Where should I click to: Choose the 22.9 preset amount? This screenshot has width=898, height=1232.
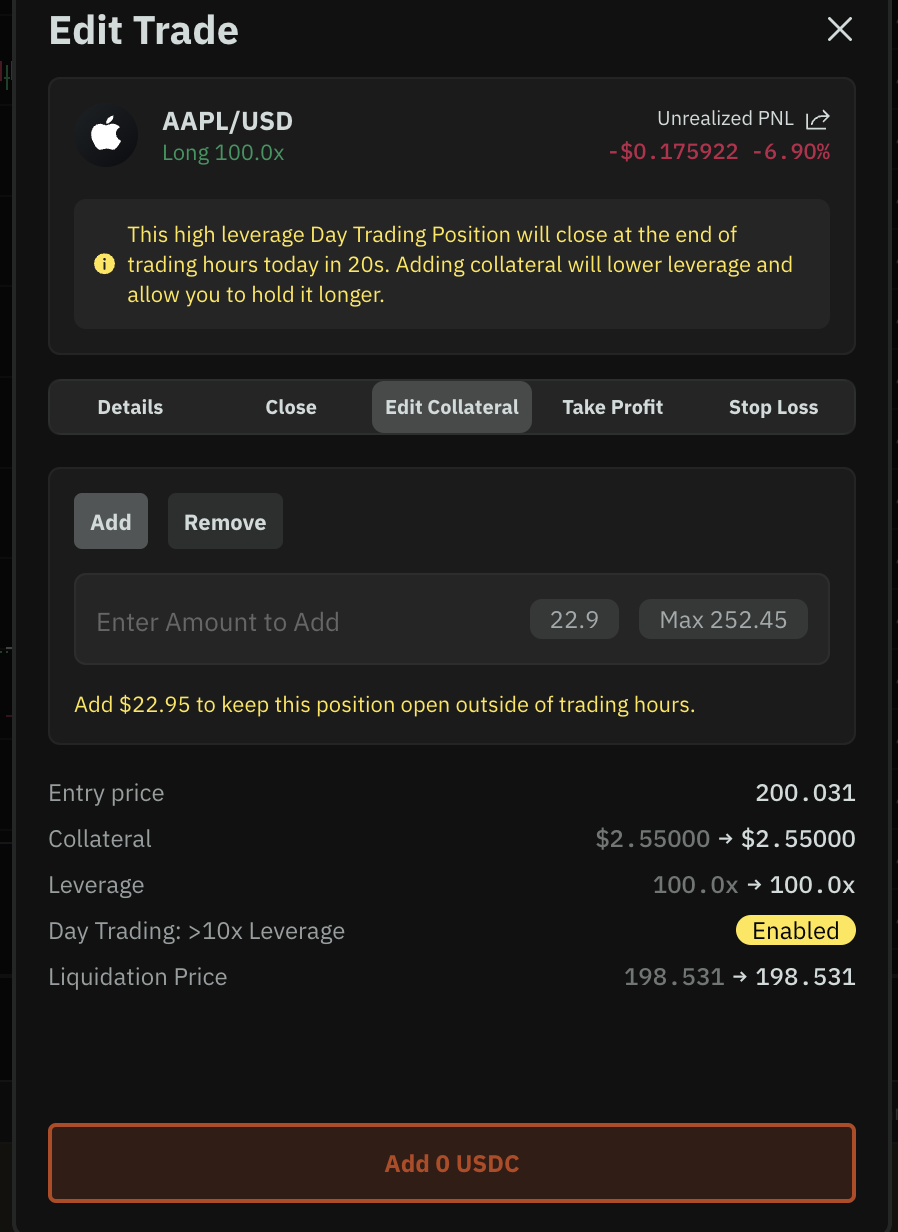pos(574,620)
